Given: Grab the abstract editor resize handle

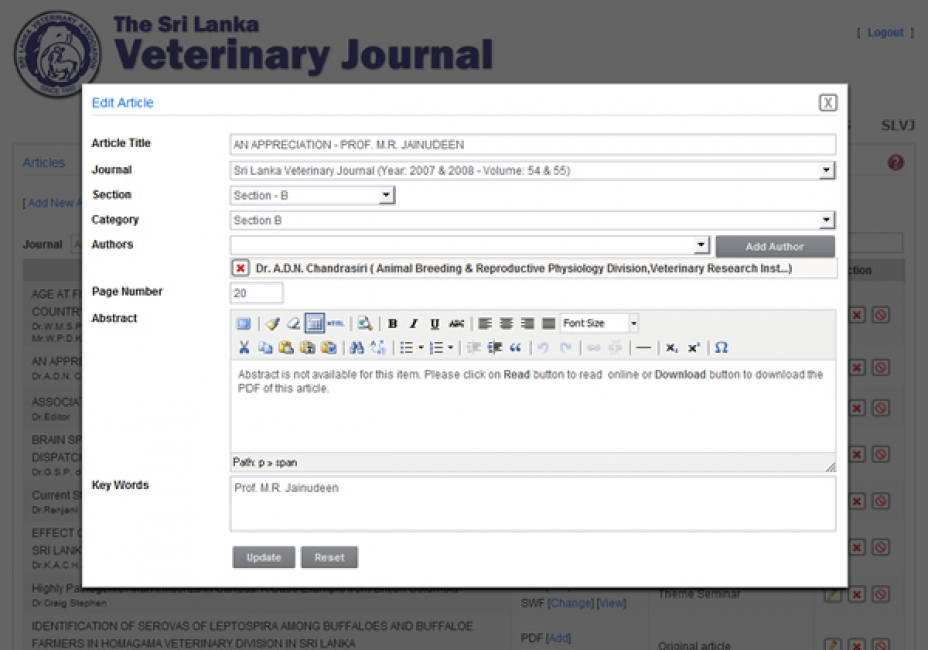Looking at the screenshot, I should [x=830, y=467].
